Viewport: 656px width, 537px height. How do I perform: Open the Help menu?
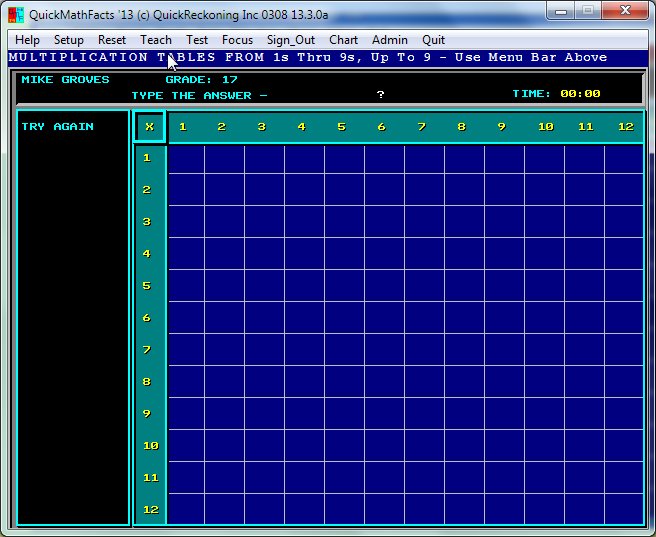[x=28, y=40]
